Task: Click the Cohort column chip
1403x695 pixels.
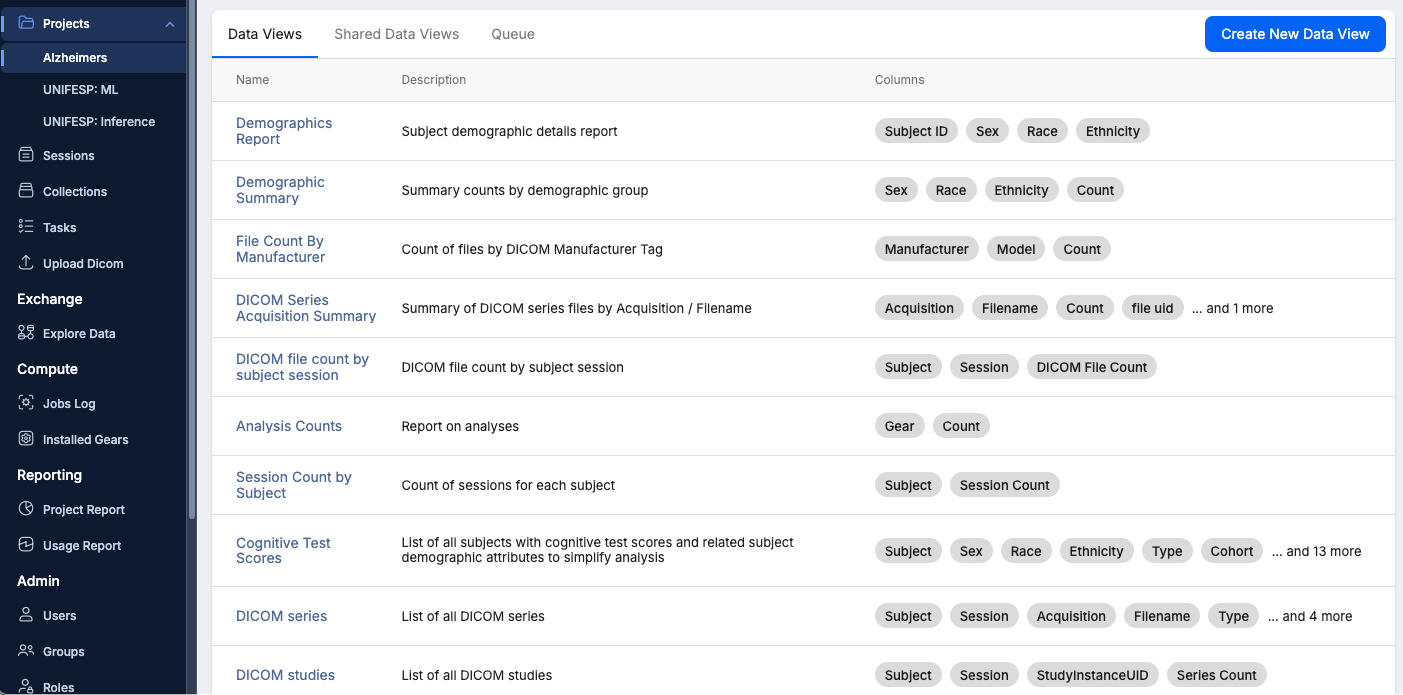Action: [1232, 551]
